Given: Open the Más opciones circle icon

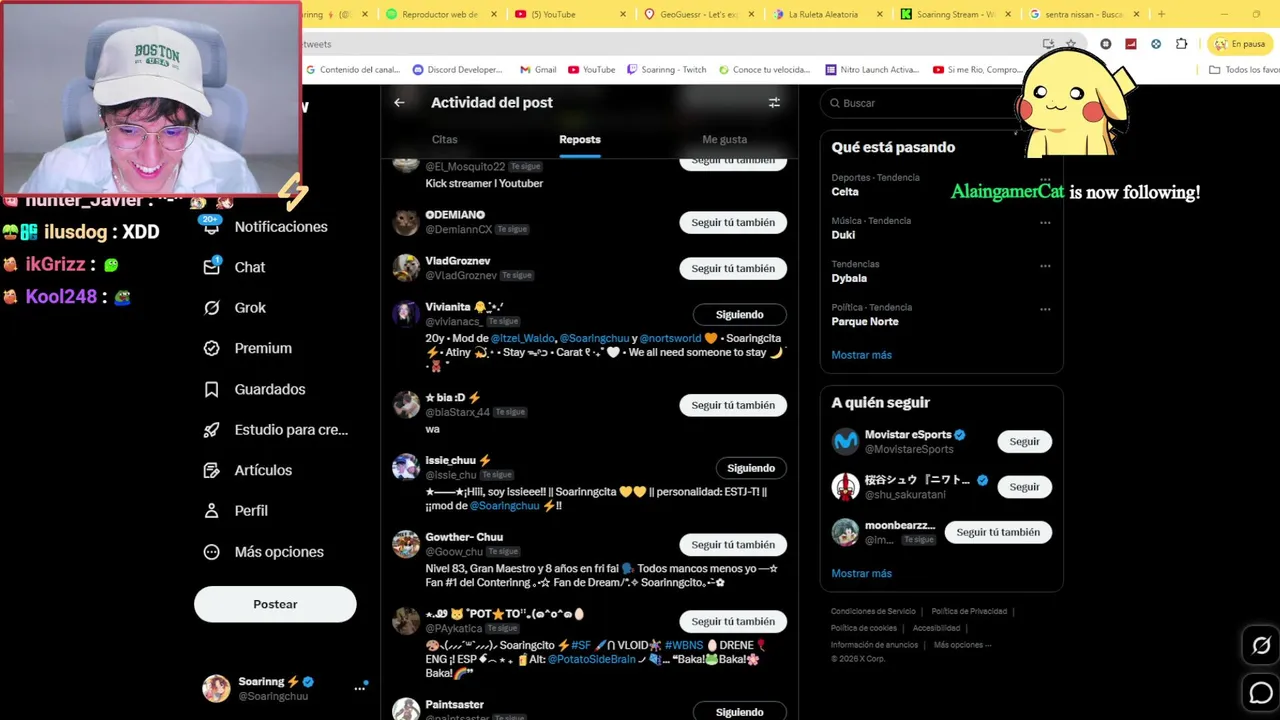Looking at the screenshot, I should (x=211, y=552).
